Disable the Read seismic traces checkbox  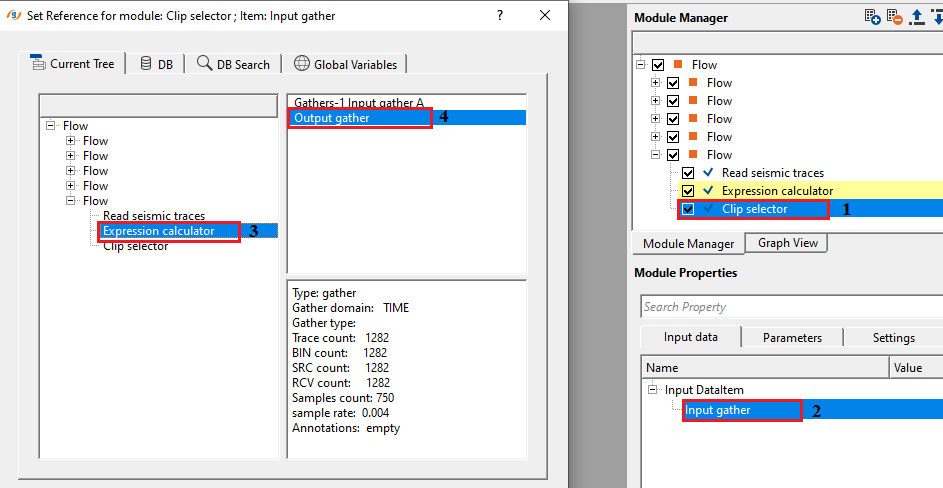tap(688, 173)
